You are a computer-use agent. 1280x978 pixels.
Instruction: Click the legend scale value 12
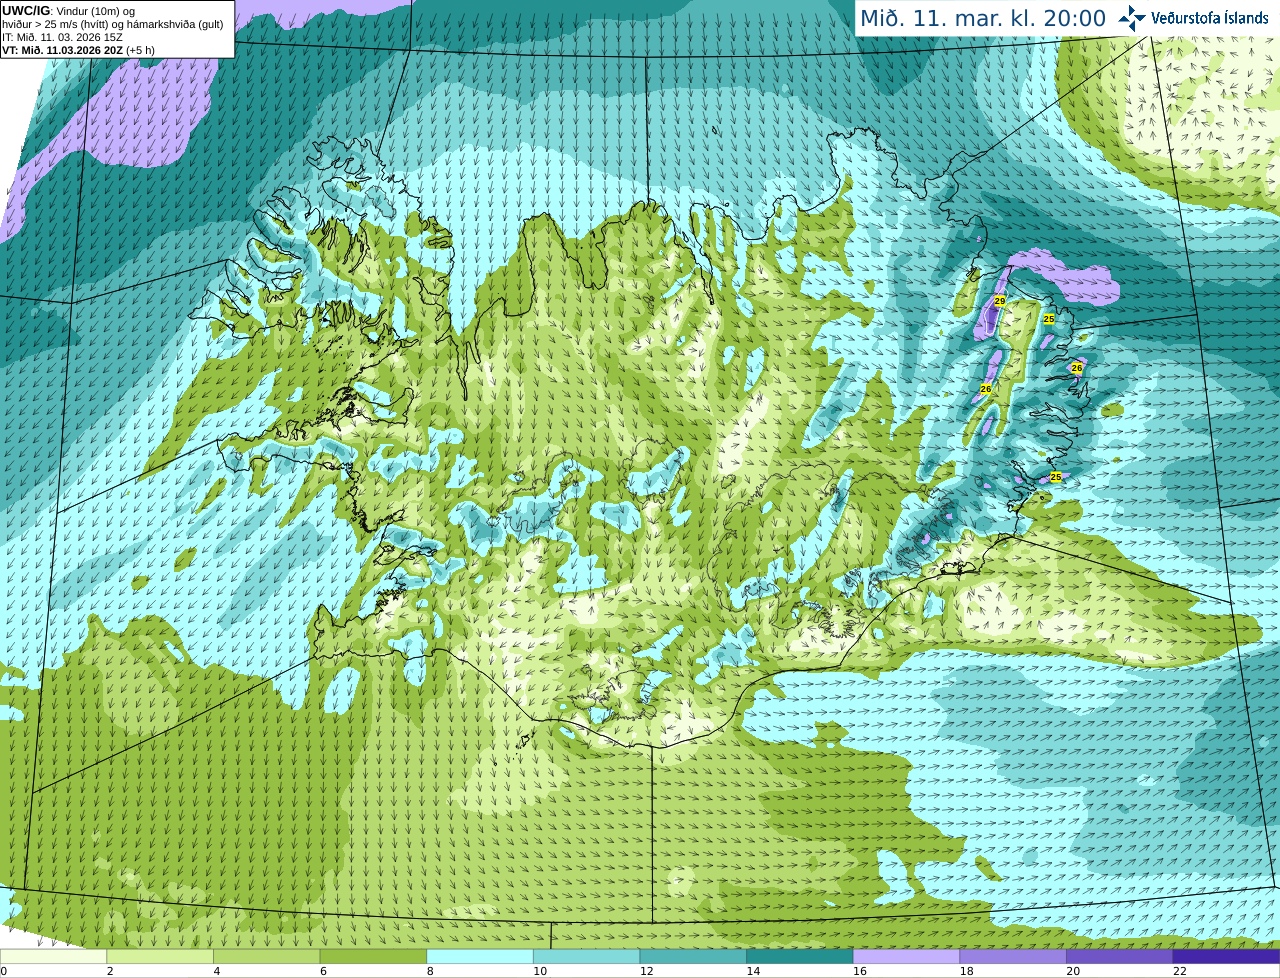point(647,971)
